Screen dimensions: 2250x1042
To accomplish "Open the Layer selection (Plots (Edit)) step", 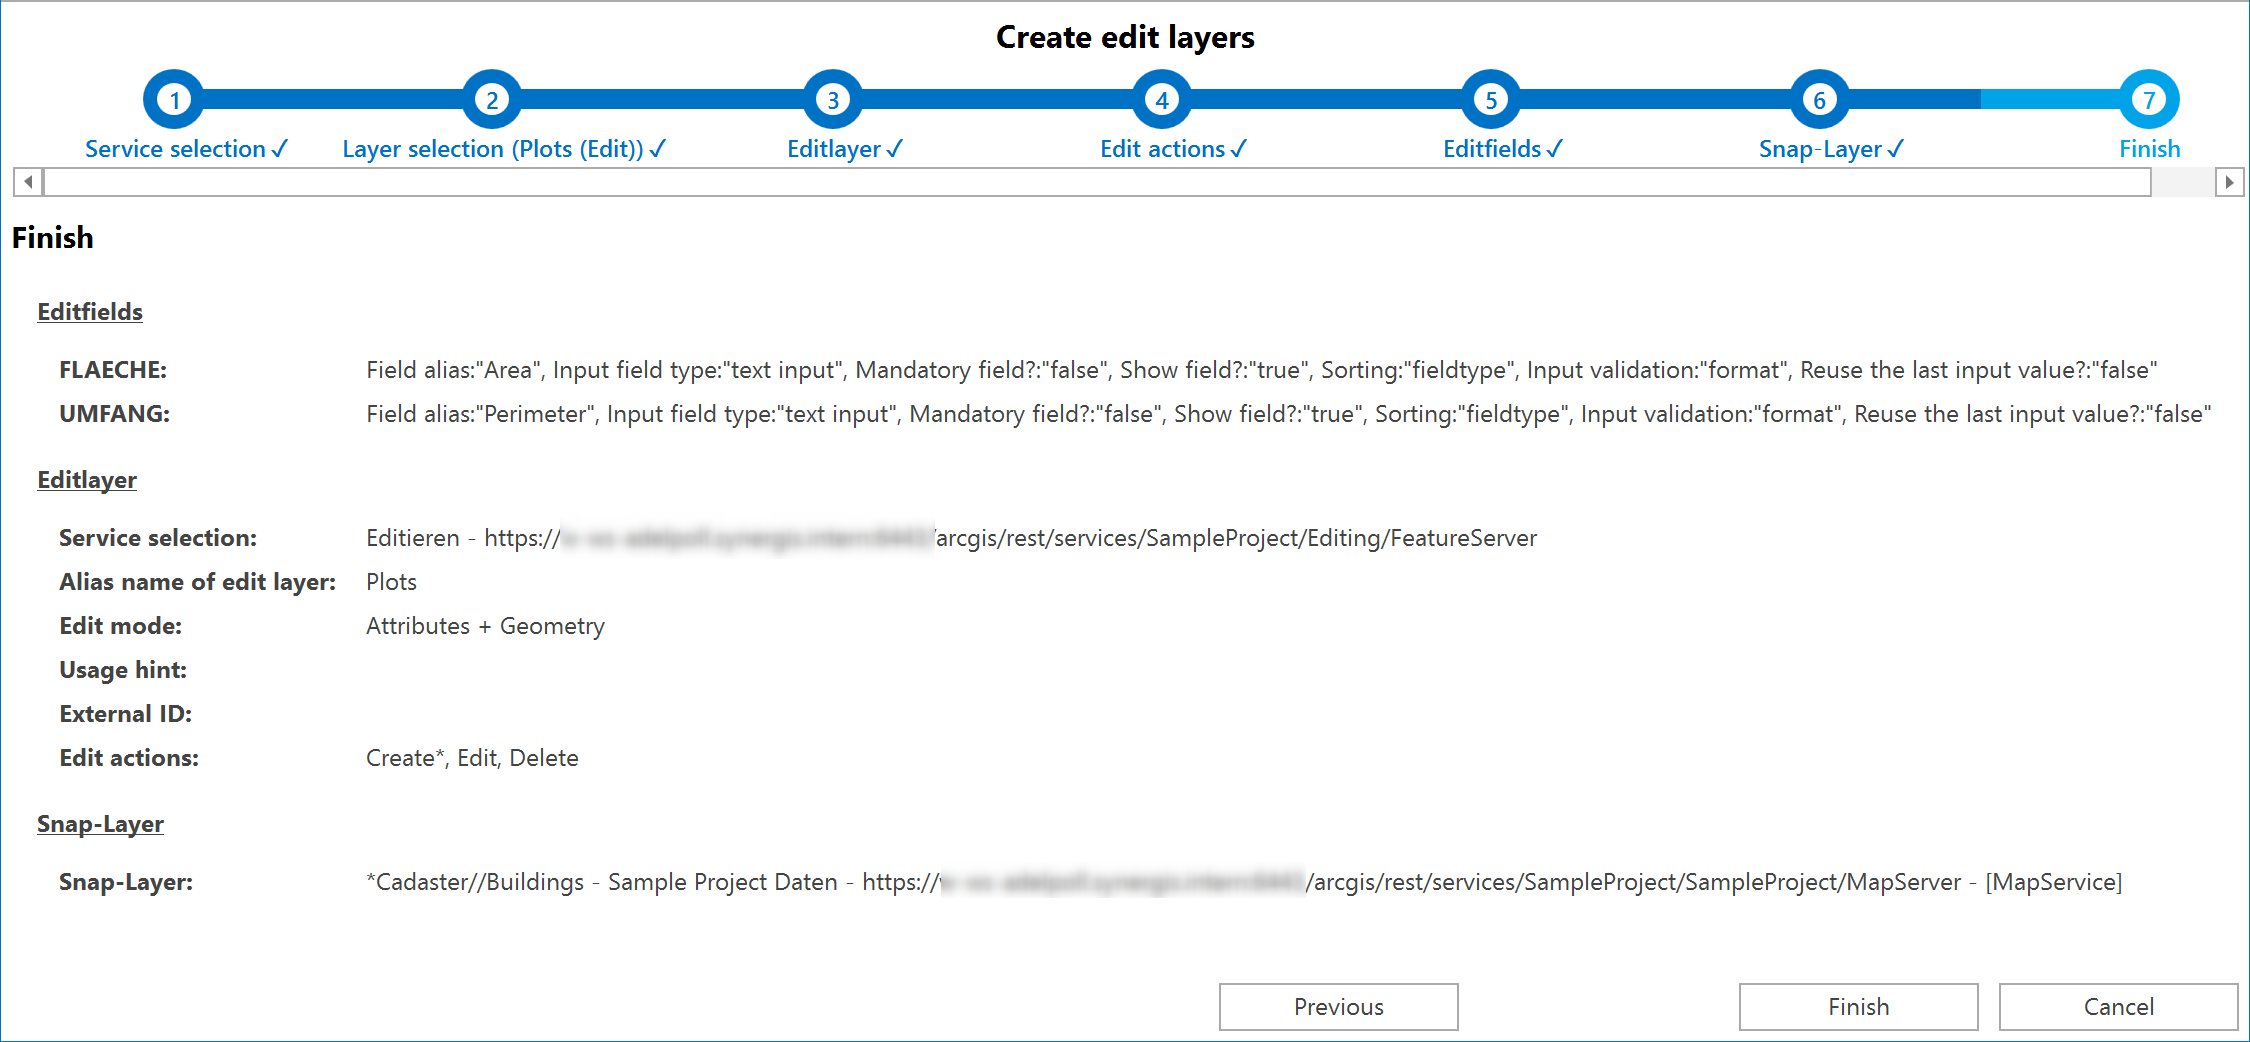I will pos(503,148).
